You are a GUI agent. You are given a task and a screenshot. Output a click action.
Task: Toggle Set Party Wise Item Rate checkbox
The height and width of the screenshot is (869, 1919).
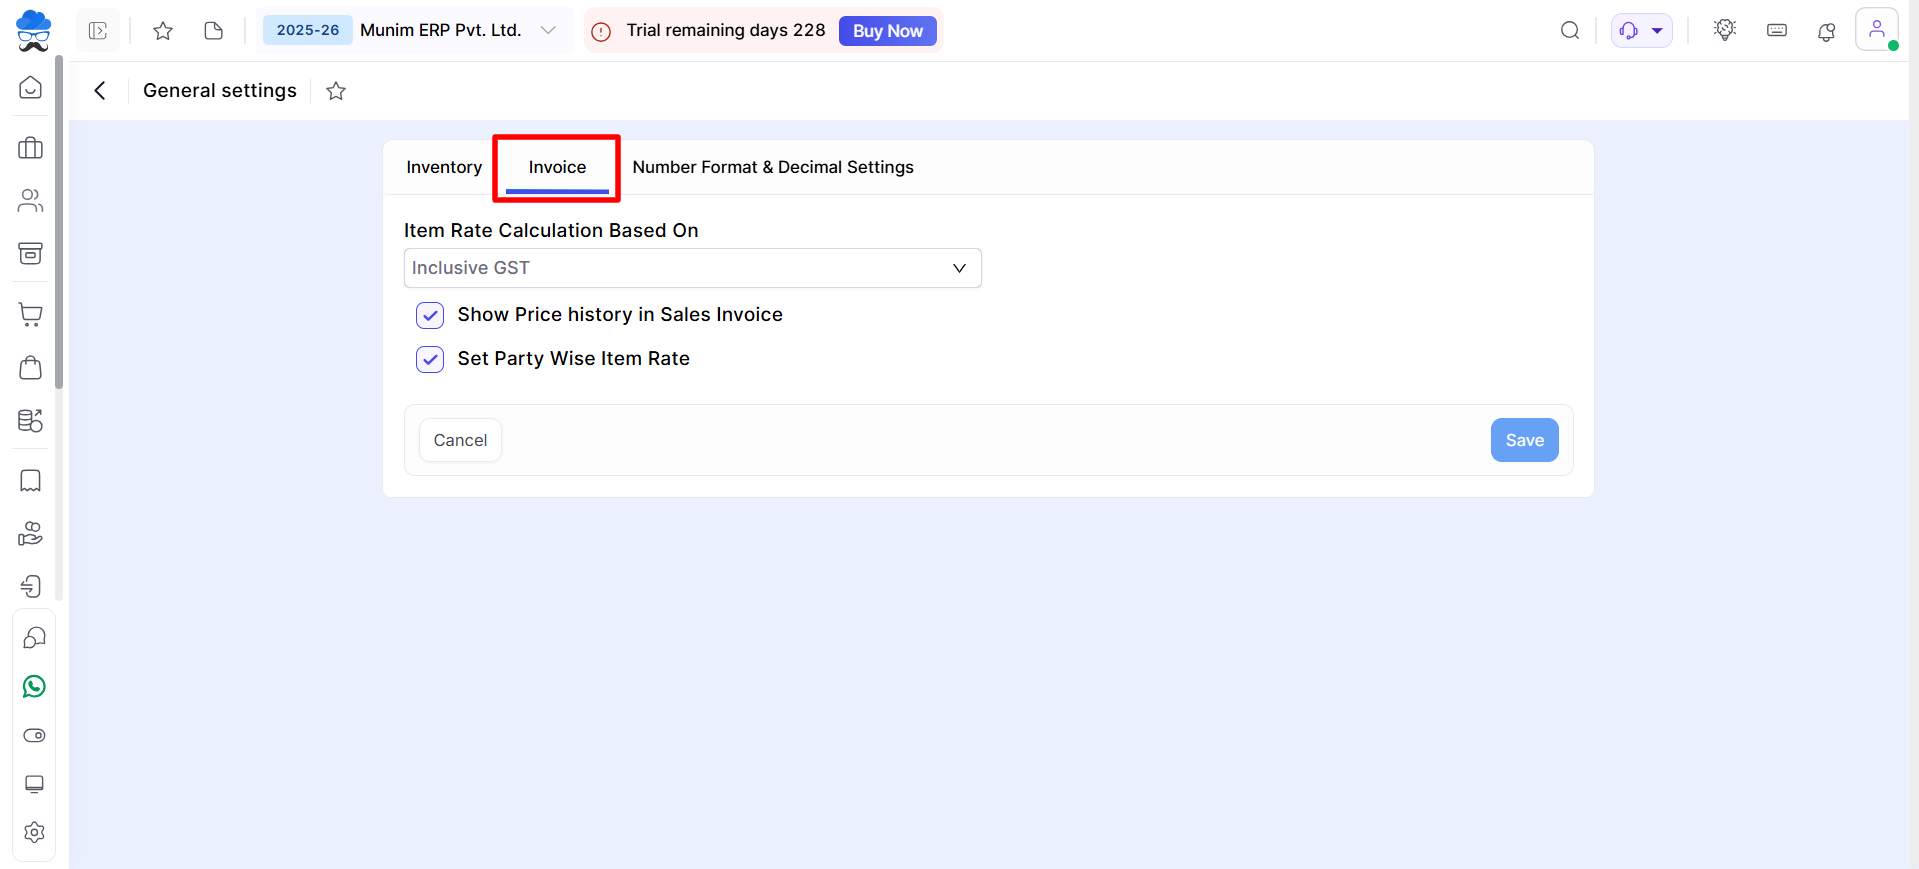tap(430, 359)
